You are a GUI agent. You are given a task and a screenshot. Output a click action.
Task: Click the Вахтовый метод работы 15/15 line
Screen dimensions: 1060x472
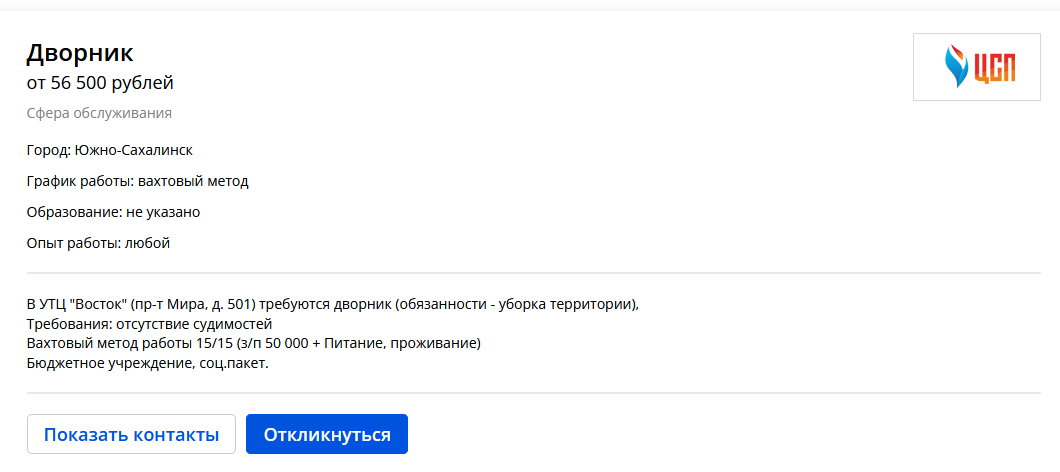254,344
